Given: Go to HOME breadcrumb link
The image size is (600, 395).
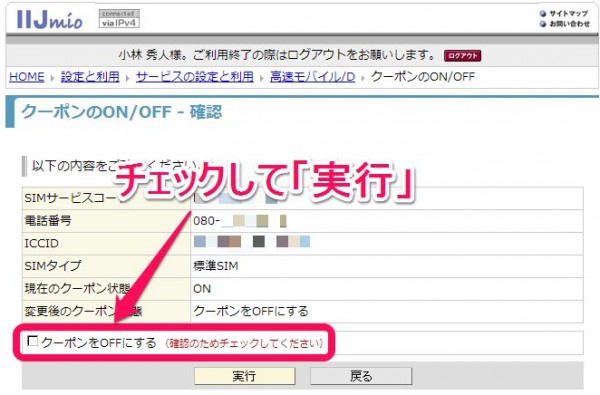Looking at the screenshot, I should [27, 77].
